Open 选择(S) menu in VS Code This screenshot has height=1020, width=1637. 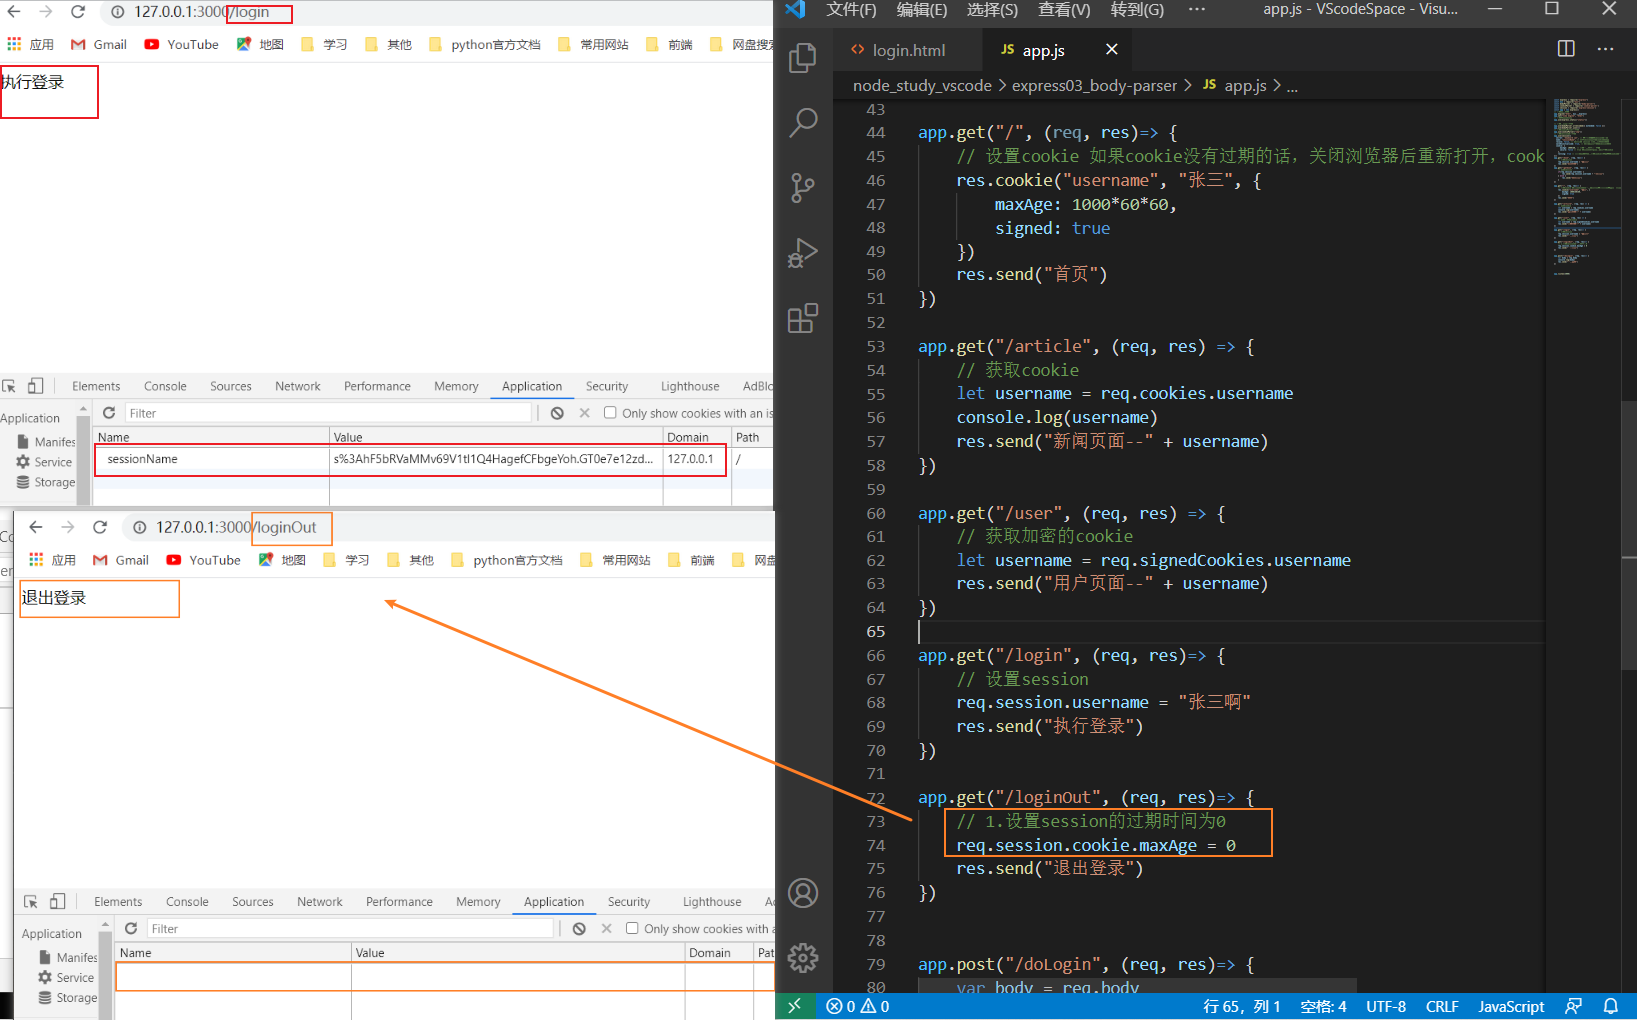point(992,10)
